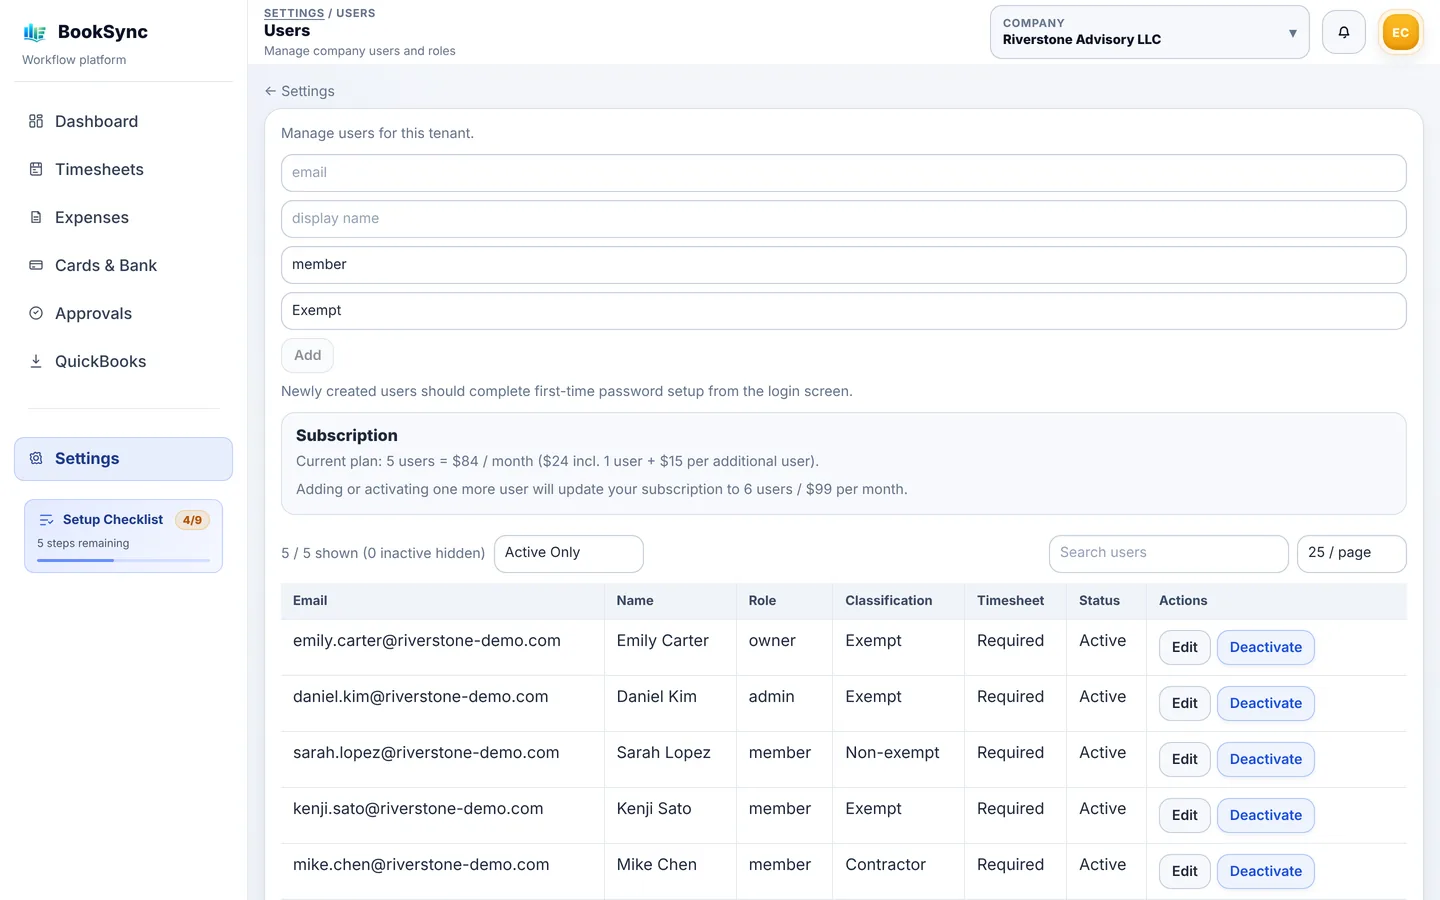Change the 25 / page dropdown
Screen dimensions: 1440x900
(1351, 553)
